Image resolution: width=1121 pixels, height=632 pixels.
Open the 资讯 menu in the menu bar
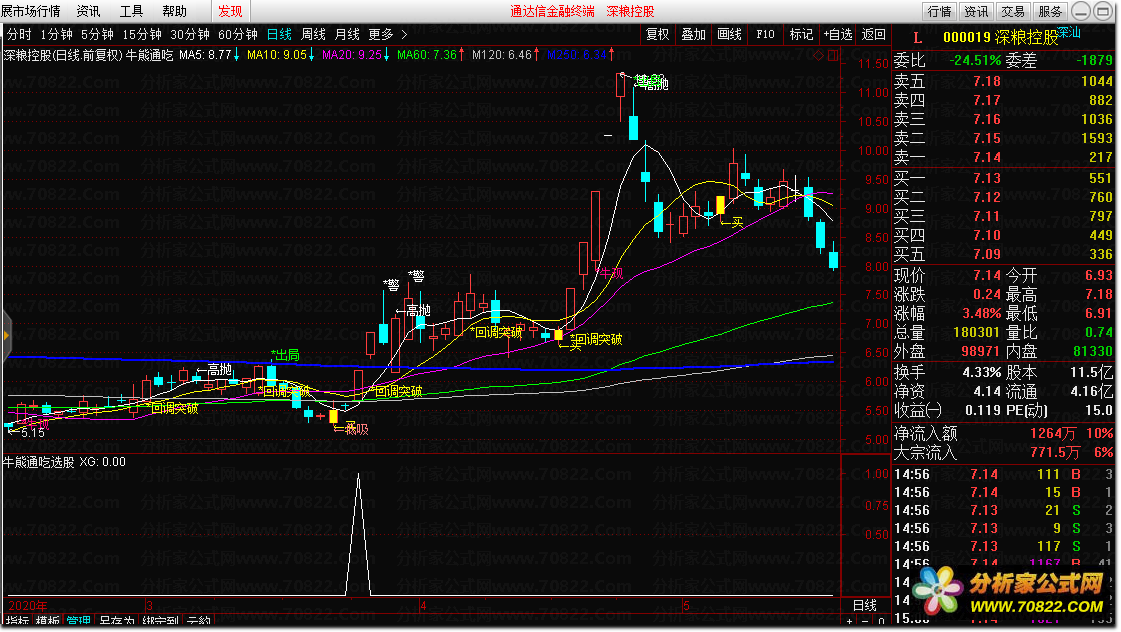pos(88,11)
